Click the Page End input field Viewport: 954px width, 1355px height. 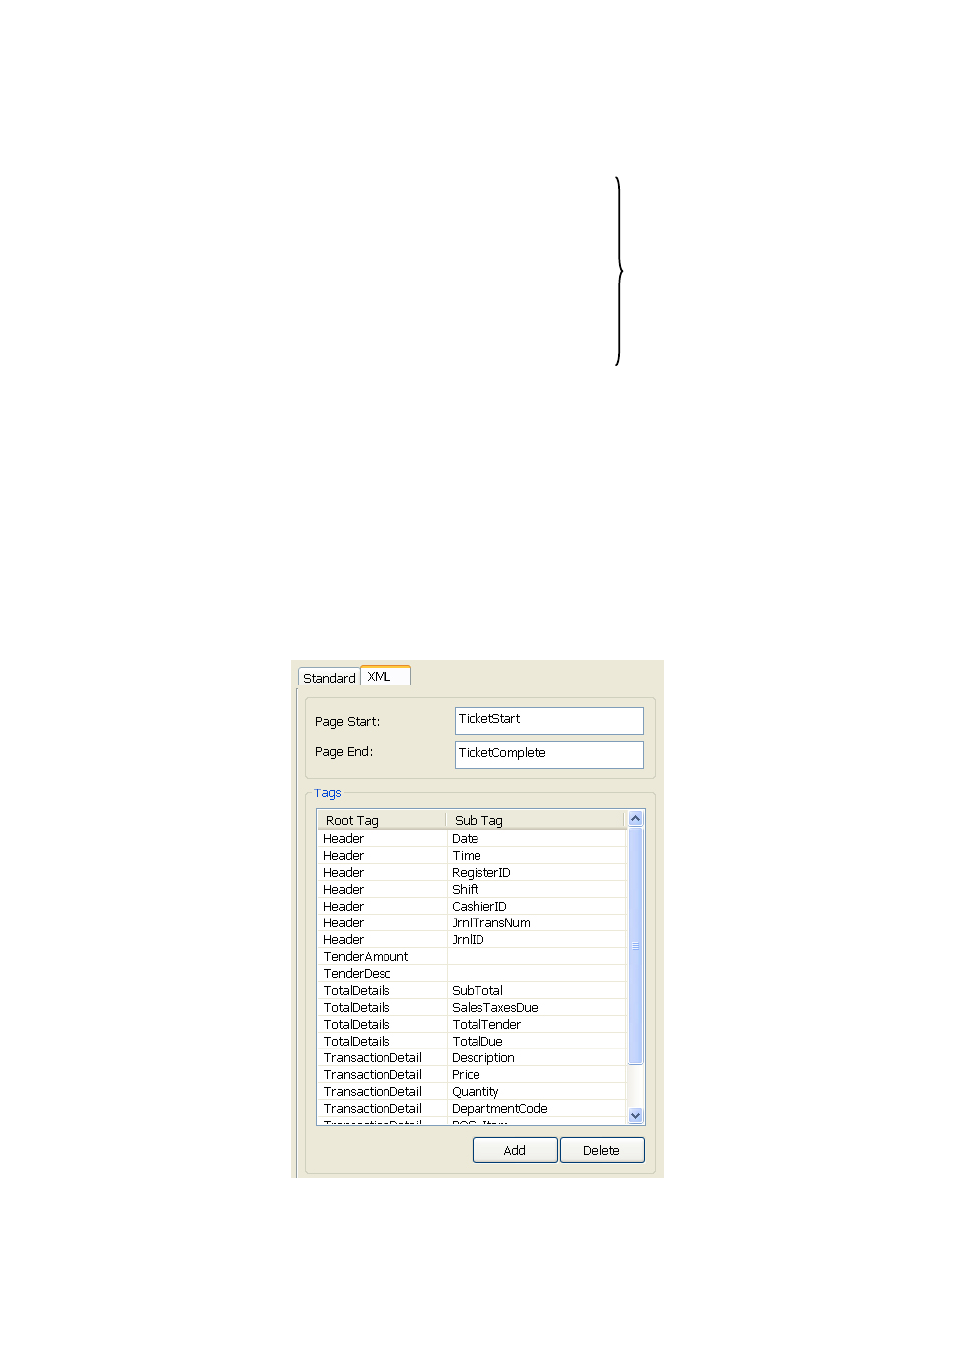pos(549,754)
